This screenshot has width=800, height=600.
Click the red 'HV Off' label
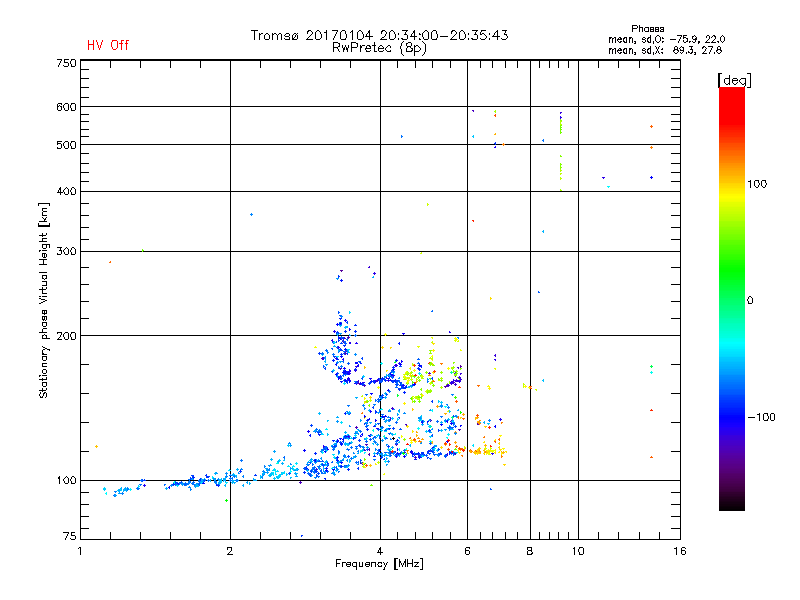coord(108,45)
